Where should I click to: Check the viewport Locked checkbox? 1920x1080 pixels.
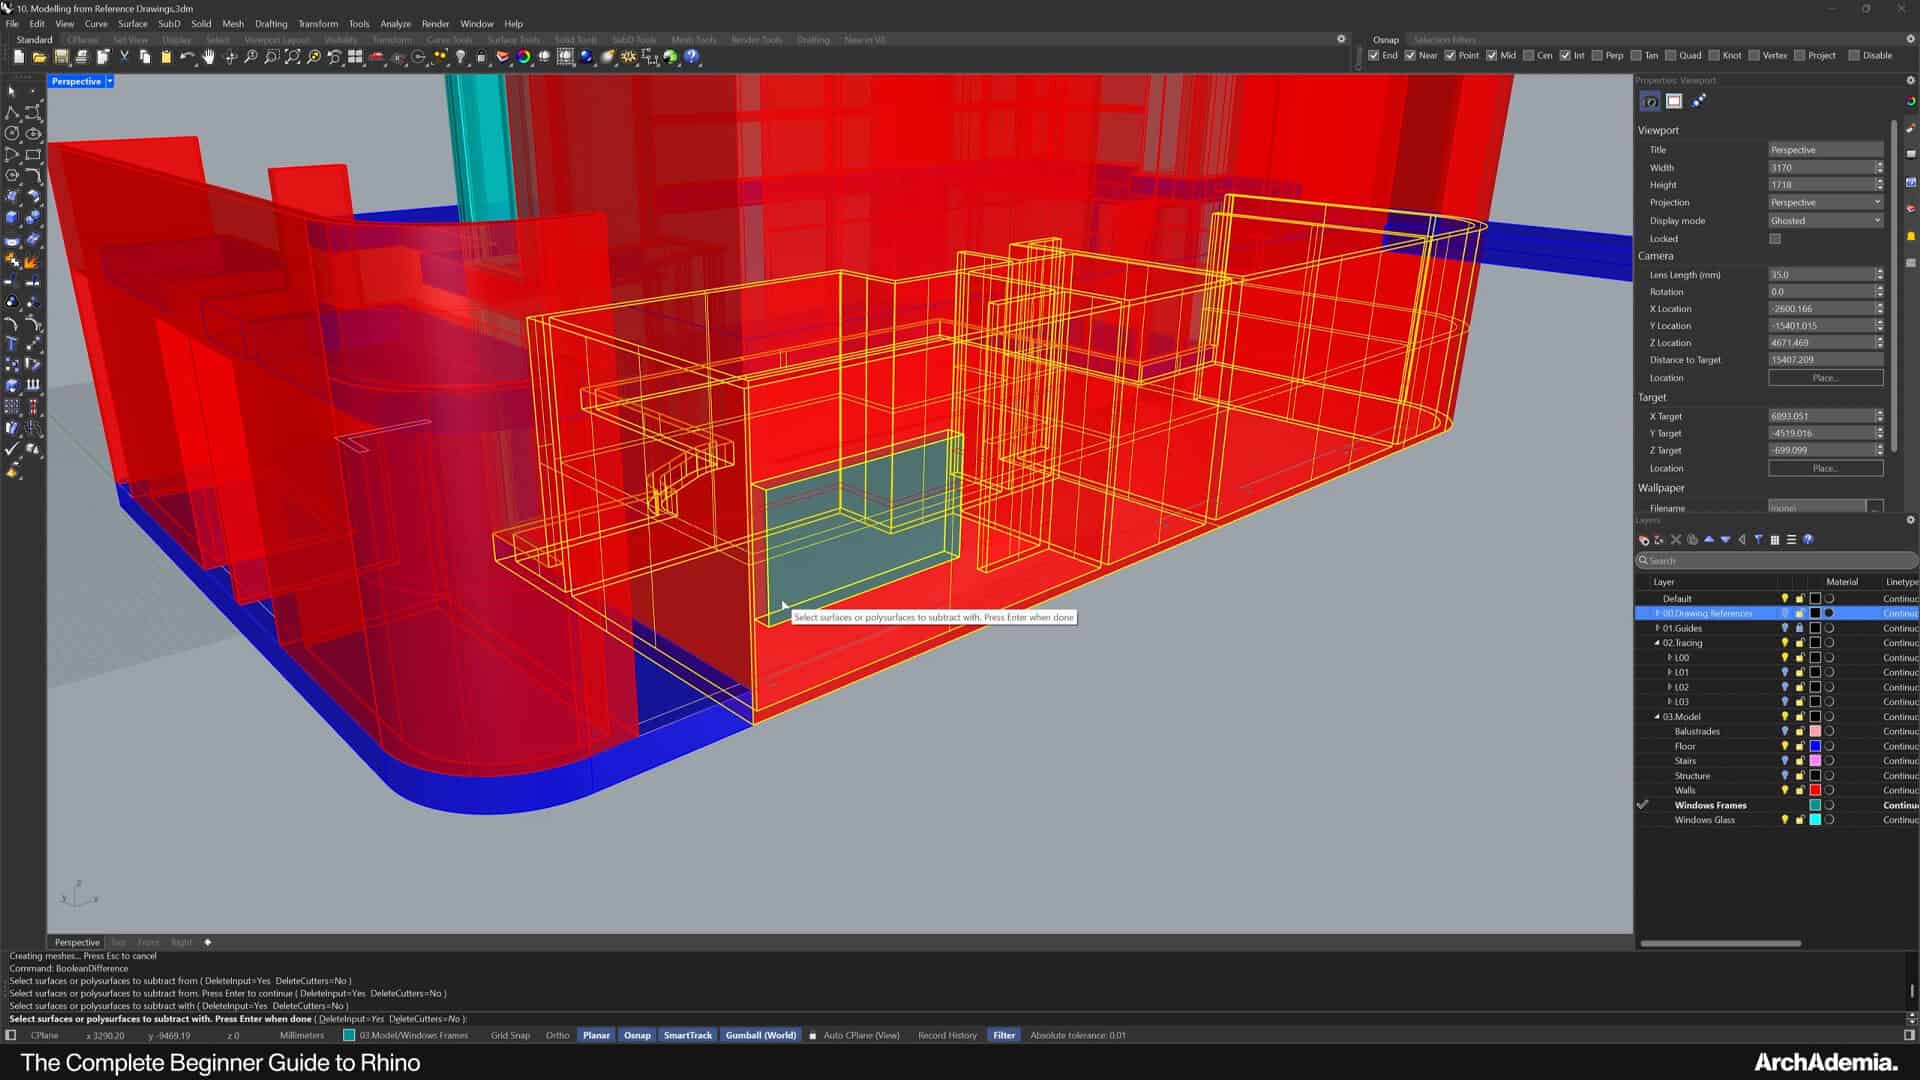[x=1775, y=239]
